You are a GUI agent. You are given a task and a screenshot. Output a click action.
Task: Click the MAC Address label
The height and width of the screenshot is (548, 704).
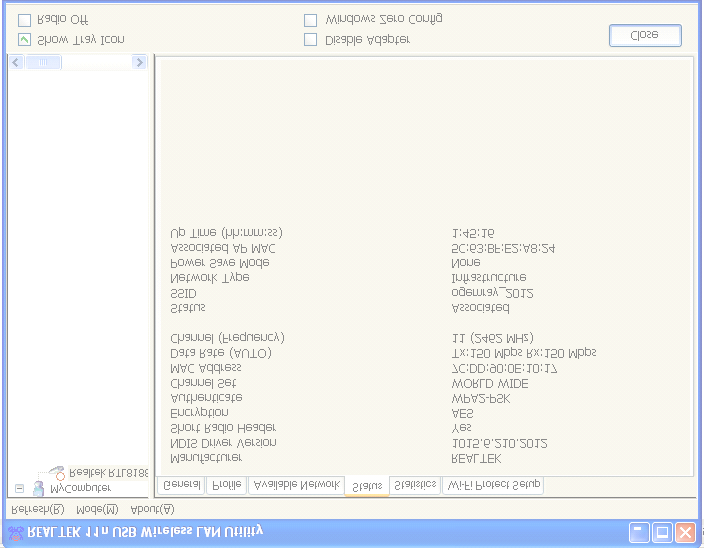206,368
